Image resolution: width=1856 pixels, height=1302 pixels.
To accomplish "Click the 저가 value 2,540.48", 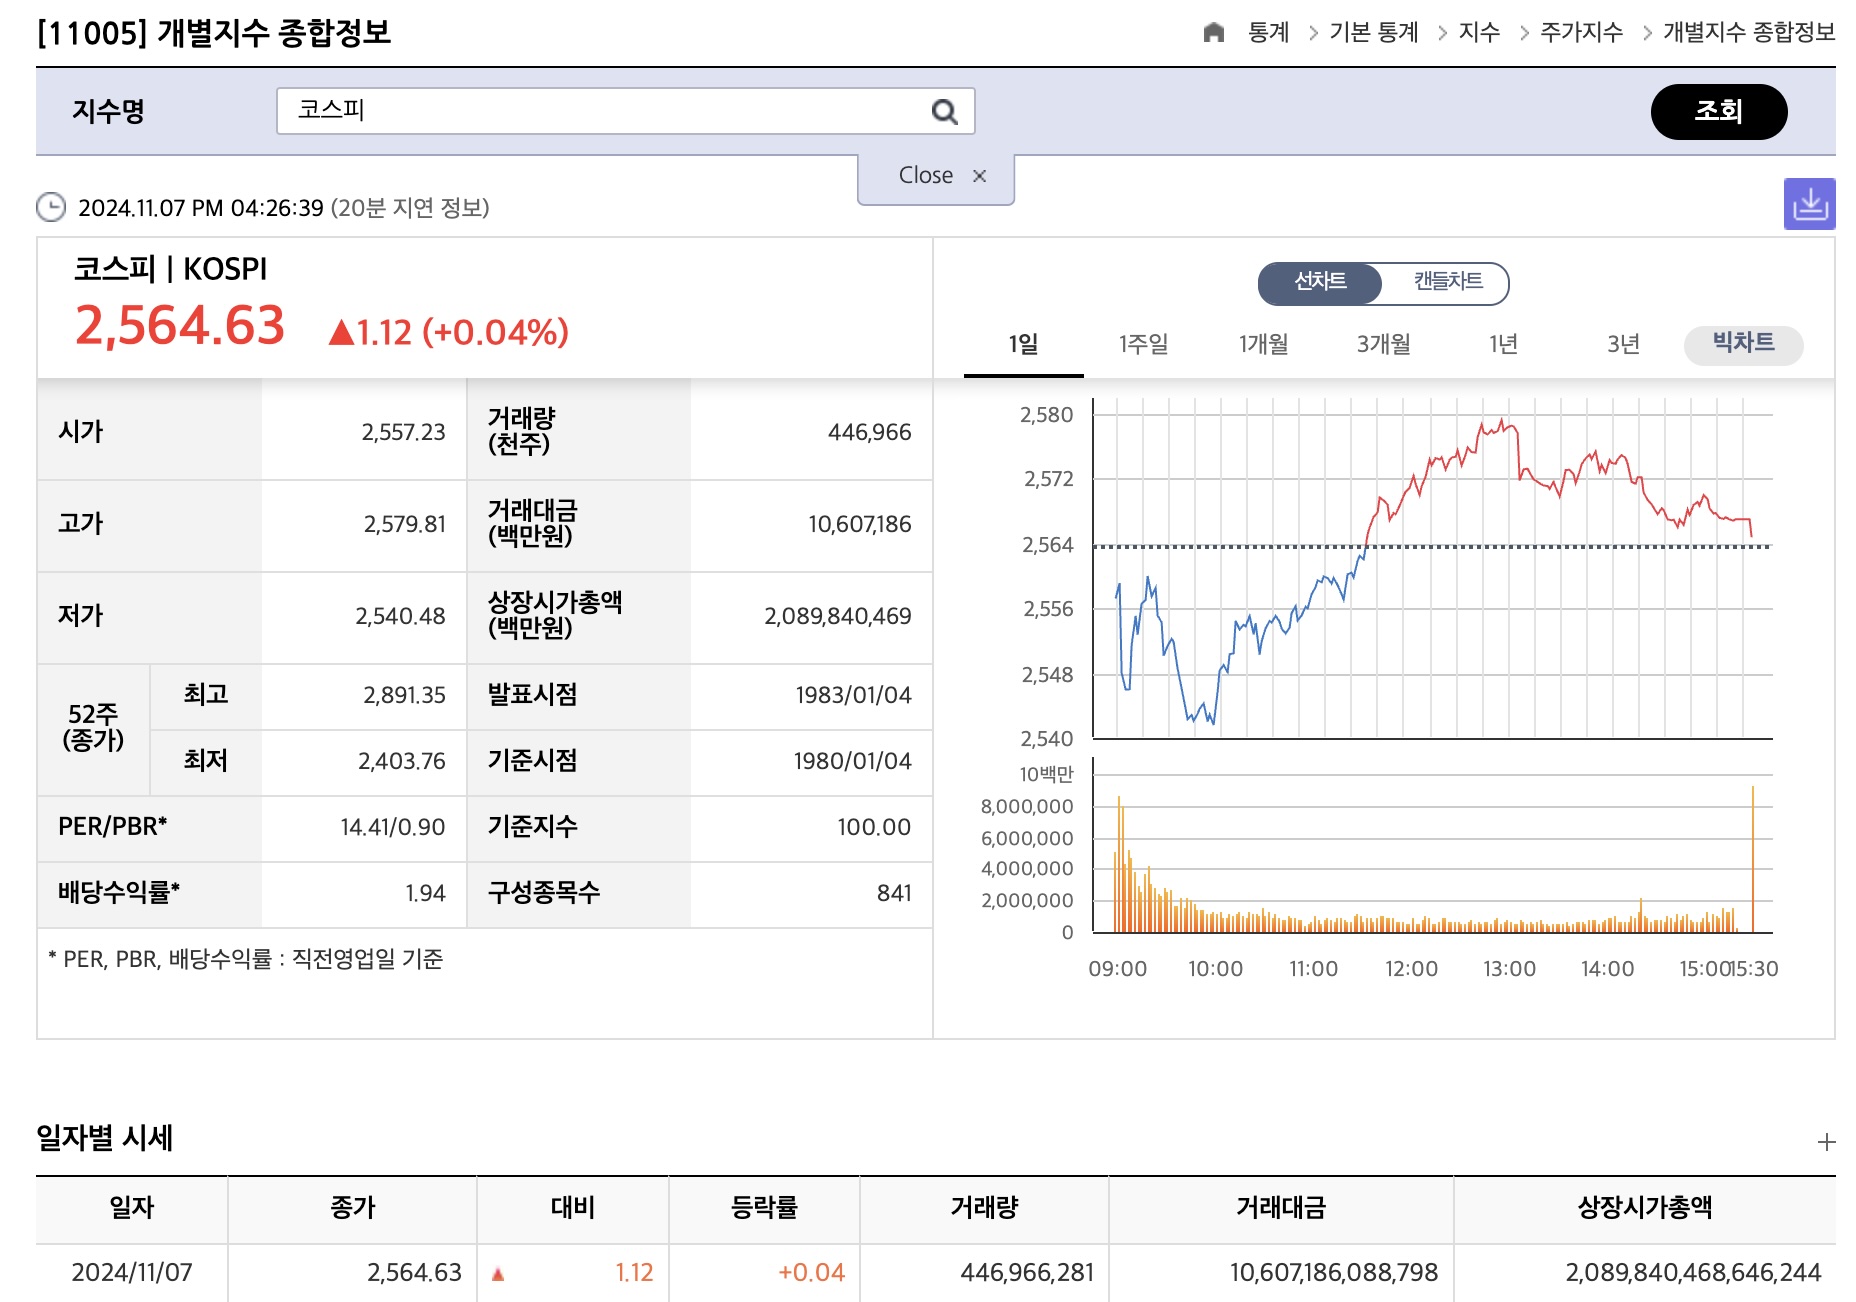I will point(400,616).
